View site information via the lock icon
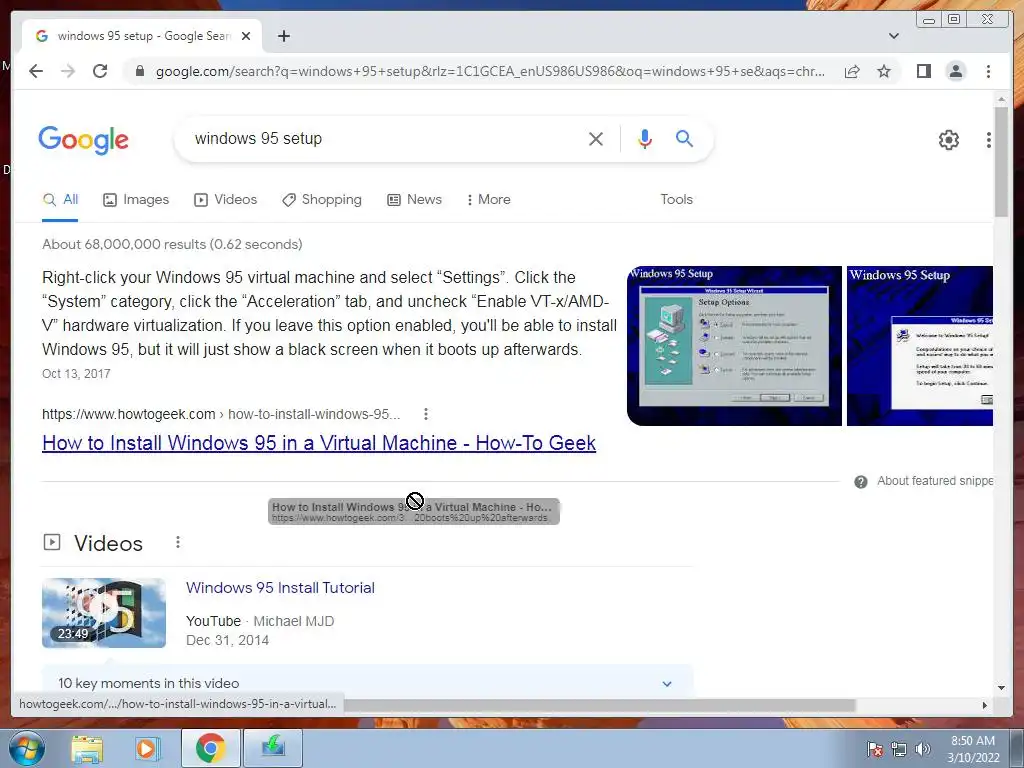 (140, 71)
